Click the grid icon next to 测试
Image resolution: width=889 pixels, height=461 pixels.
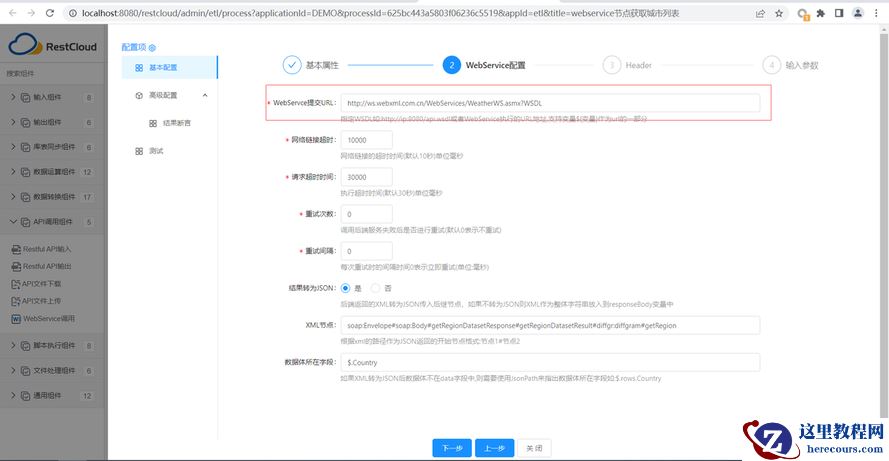(139, 151)
